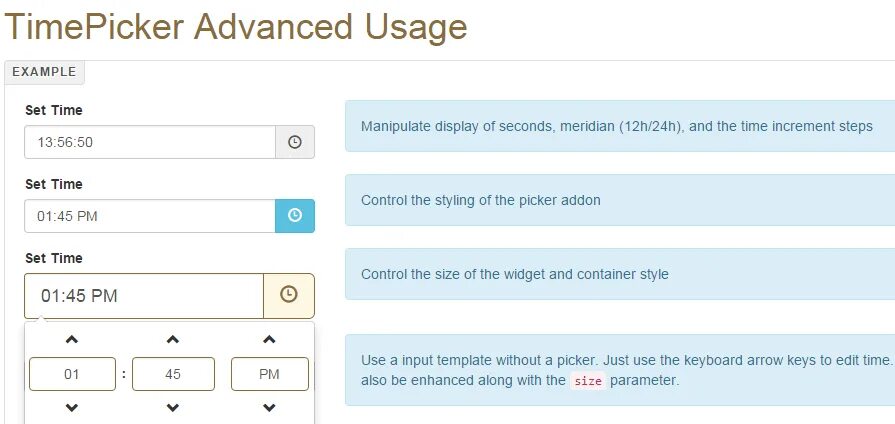Focus the small 01:45 PM time input
The image size is (895, 424).
point(150,216)
